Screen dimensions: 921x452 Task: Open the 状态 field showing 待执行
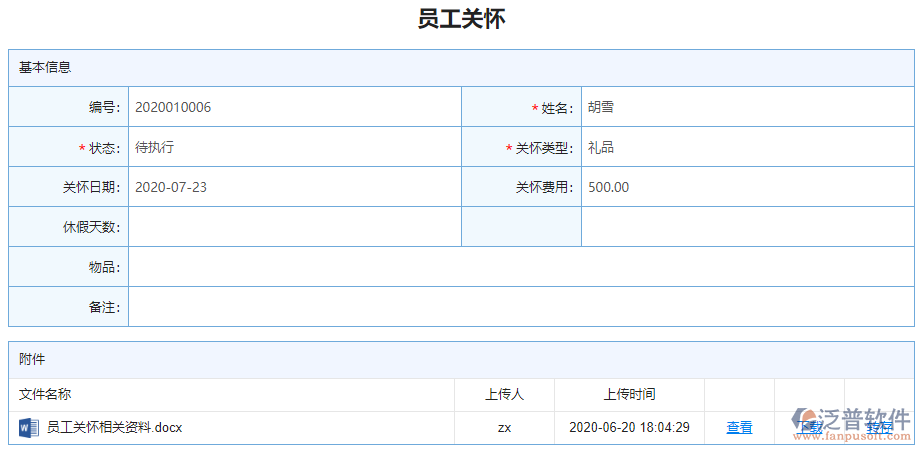point(294,147)
